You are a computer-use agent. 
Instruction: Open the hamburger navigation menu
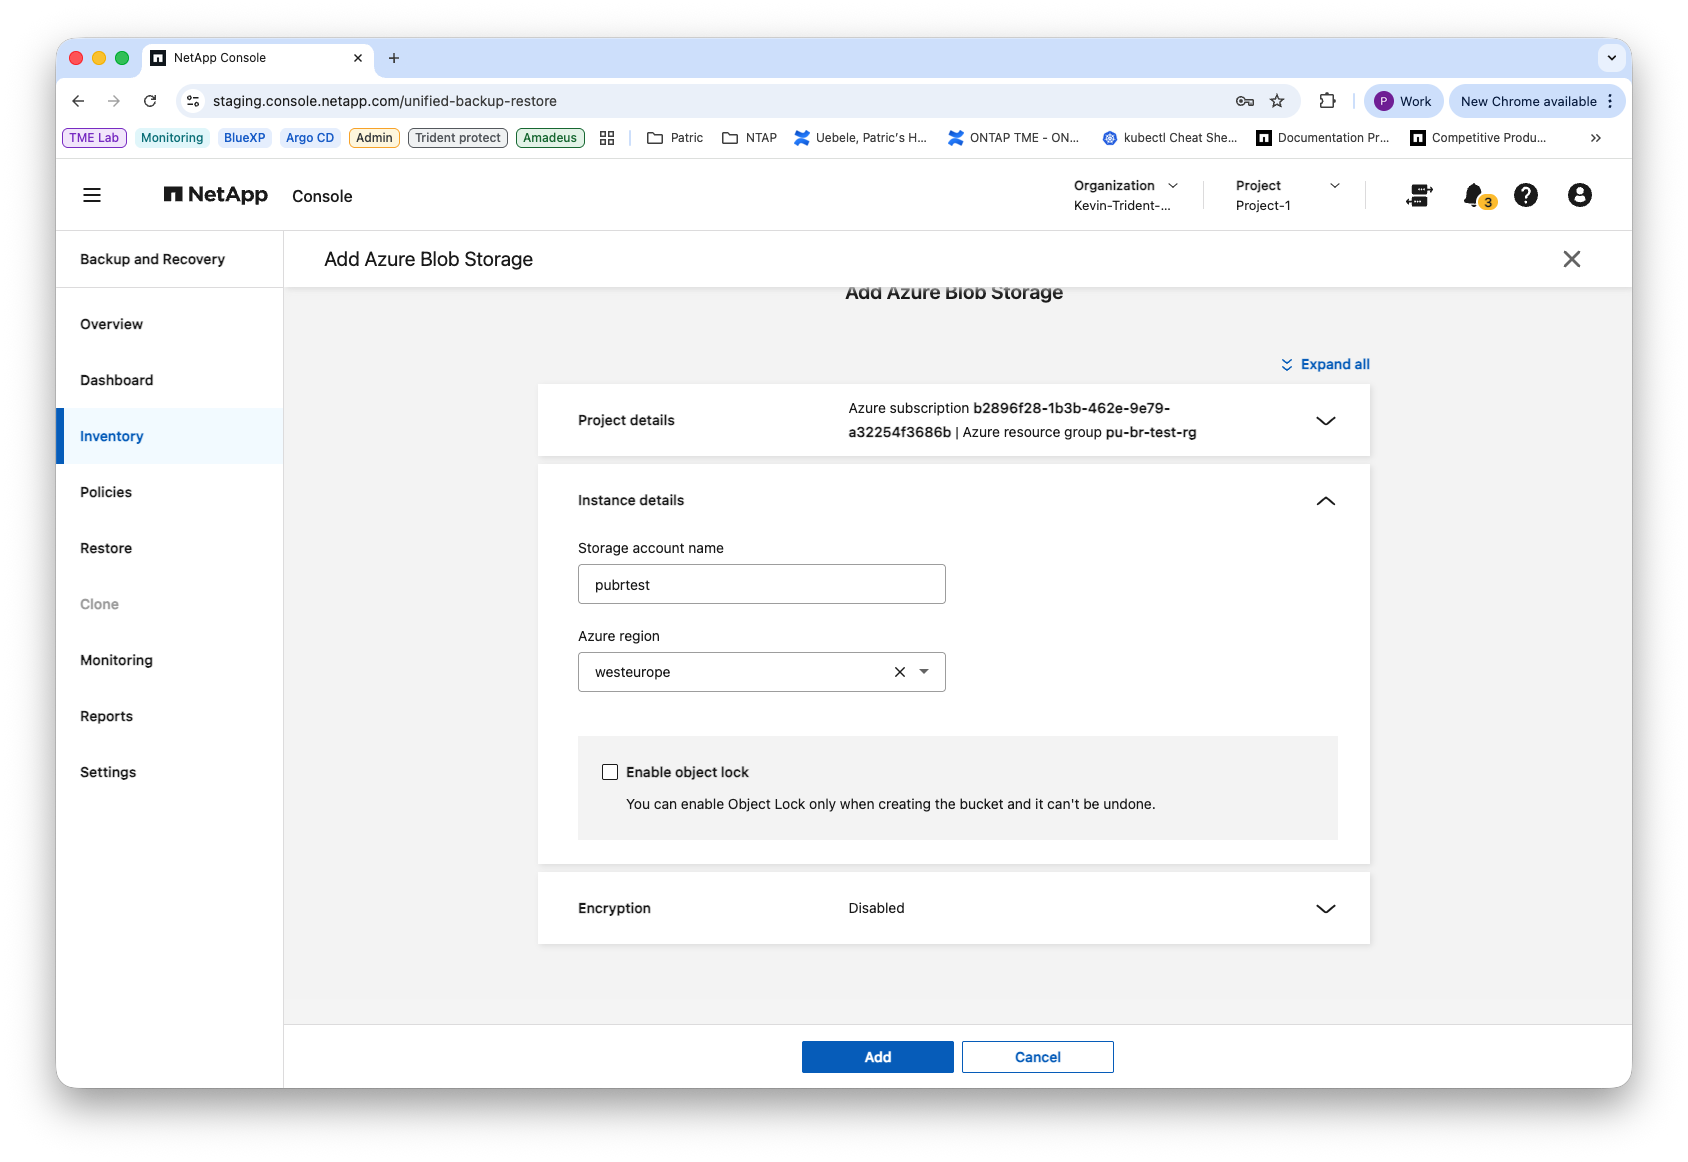click(x=92, y=195)
